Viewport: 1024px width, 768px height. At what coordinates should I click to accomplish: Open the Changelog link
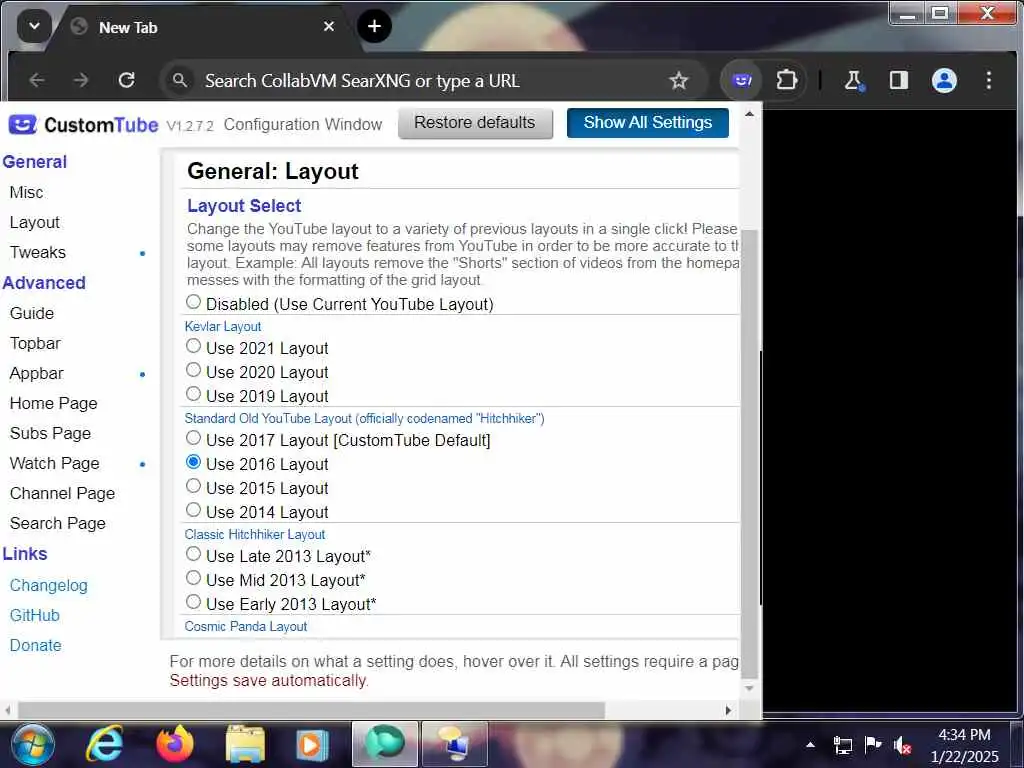(48, 585)
